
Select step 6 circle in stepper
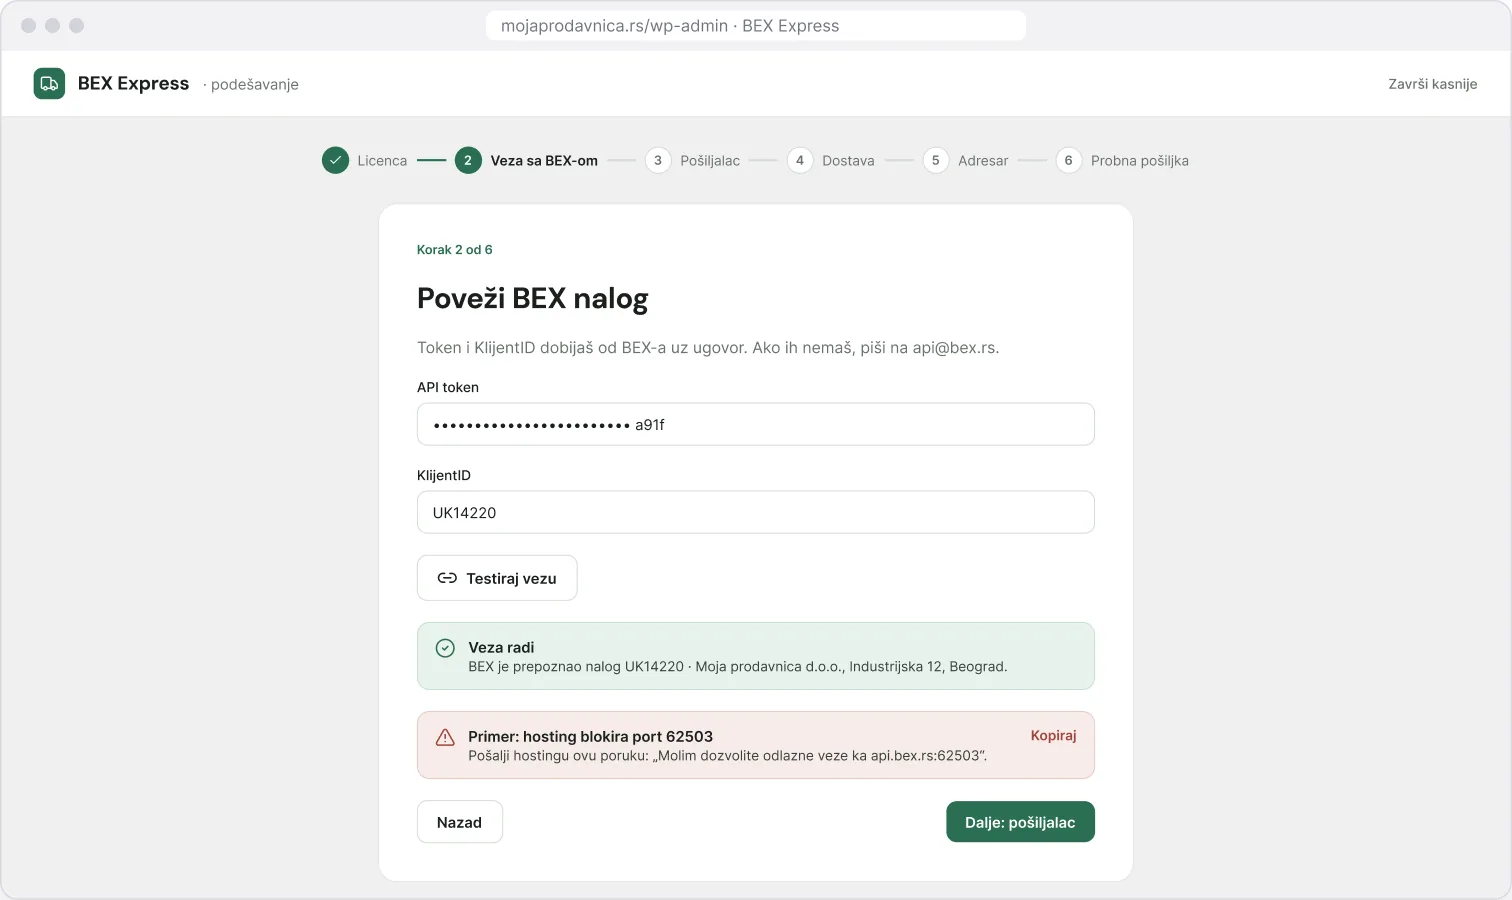pos(1069,160)
